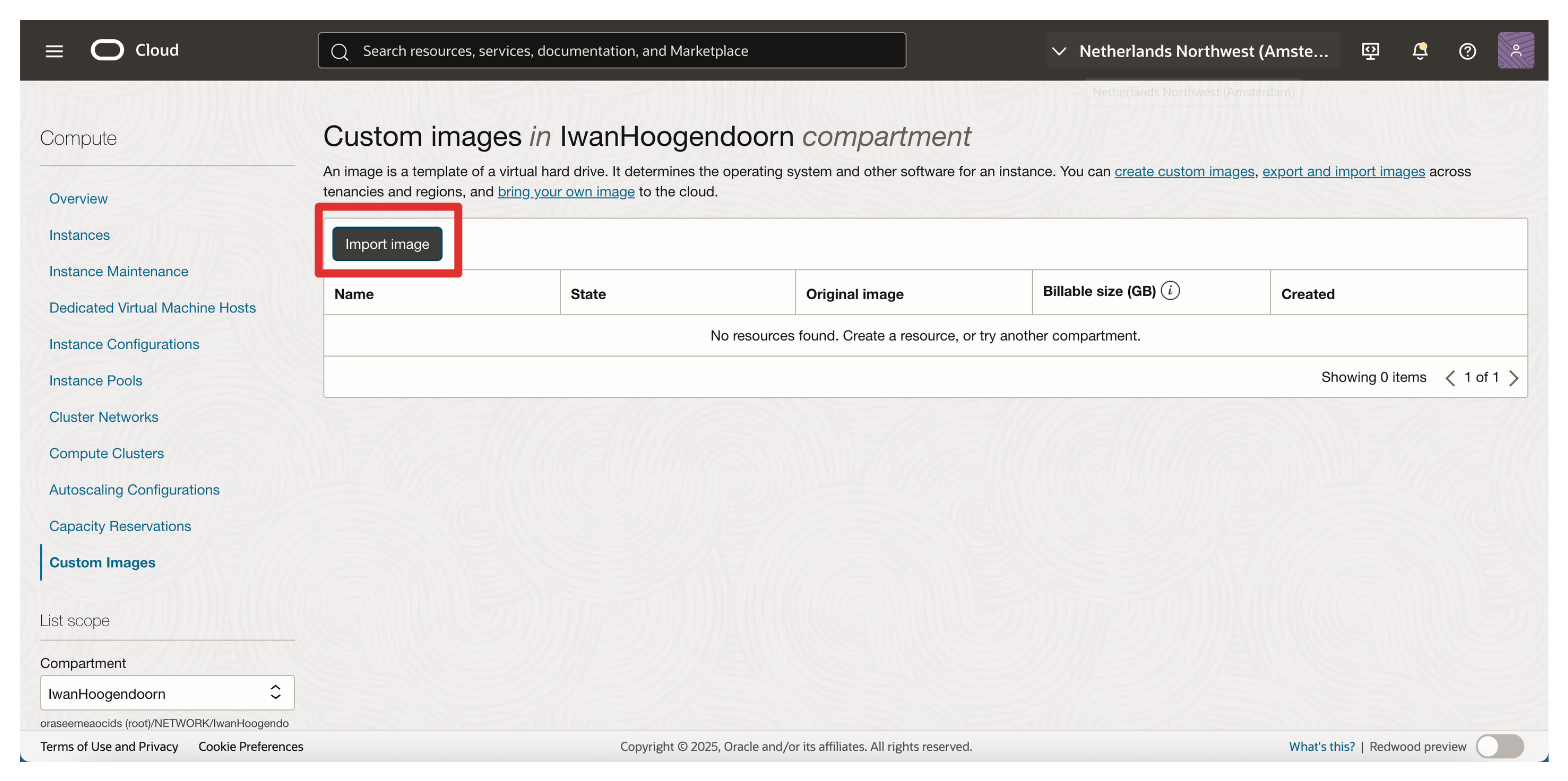Follow the 'create custom images' link
Image resolution: width=1568 pixels, height=781 pixels.
(1184, 172)
